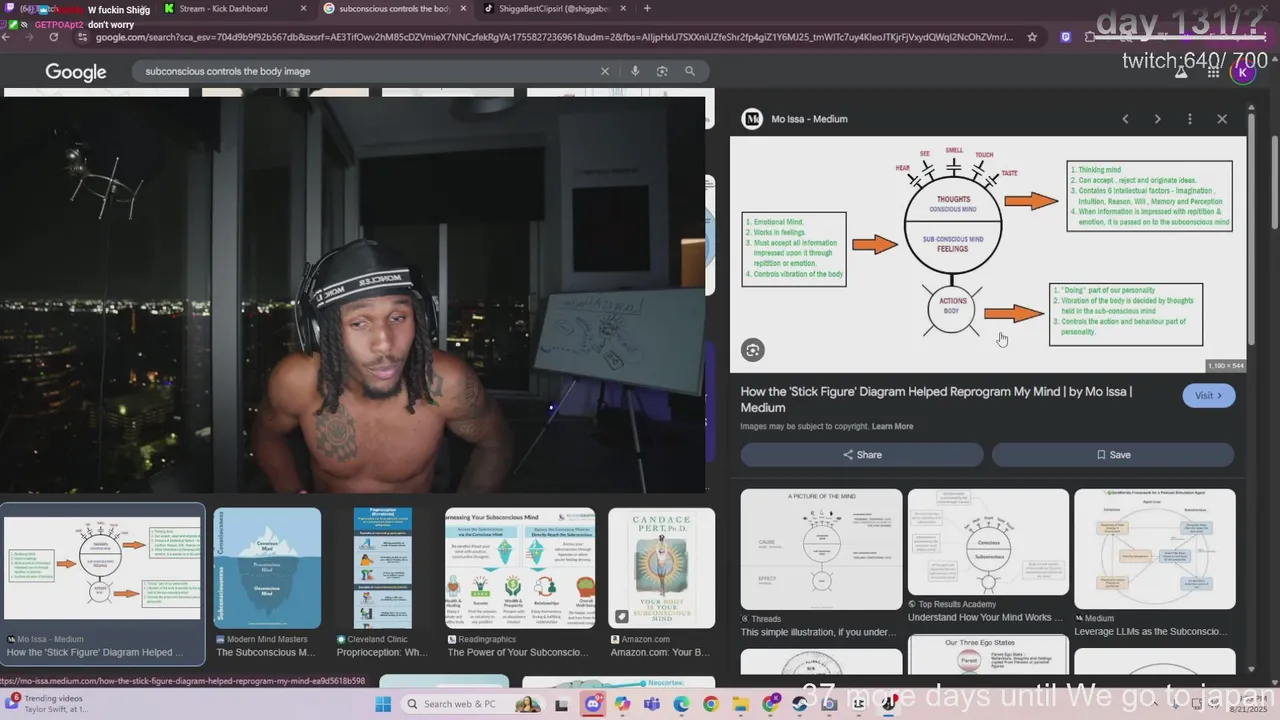Open Microsoft Edge from taskbar
The height and width of the screenshot is (720, 1280).
681,704
